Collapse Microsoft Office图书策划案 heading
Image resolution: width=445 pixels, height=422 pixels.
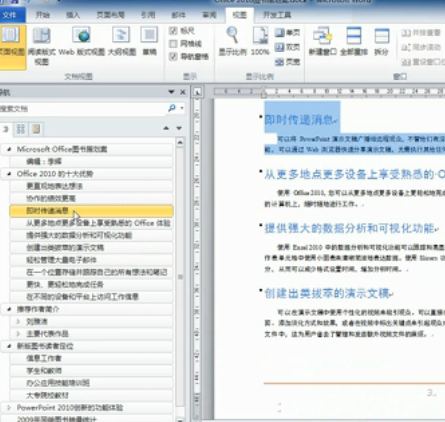tap(9, 149)
